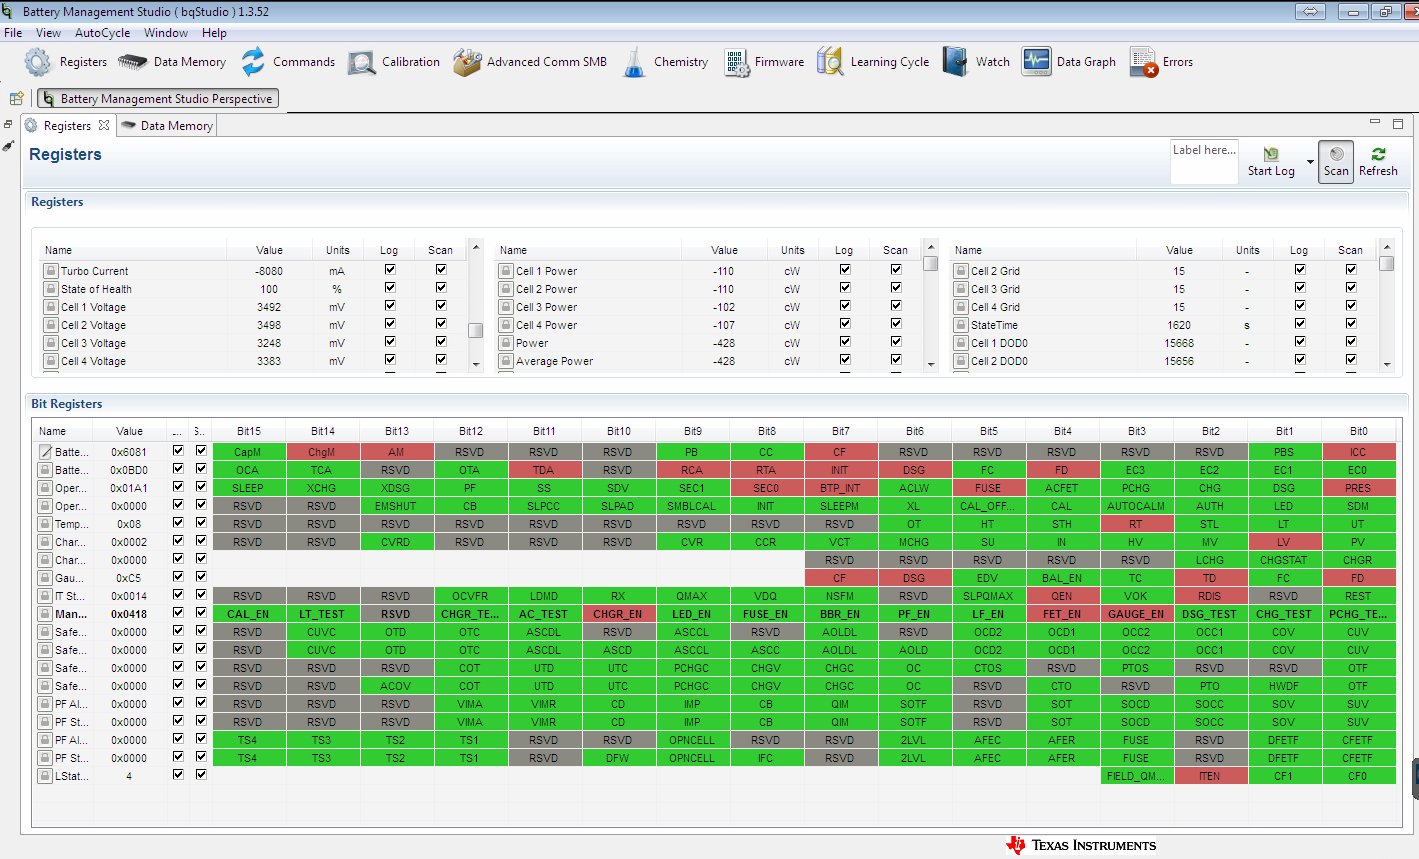Image resolution: width=1419 pixels, height=859 pixels.
Task: Open the Data Graph icon
Action: pos(1036,62)
